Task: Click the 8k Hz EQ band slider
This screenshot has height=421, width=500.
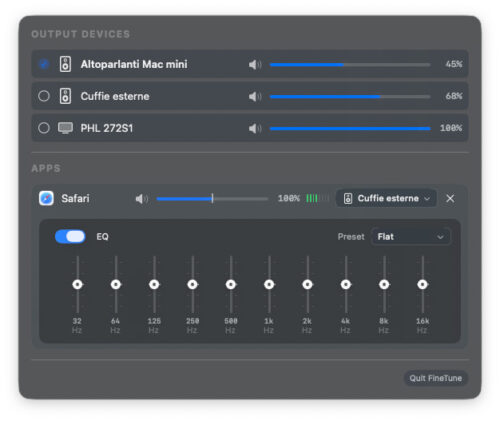Action: point(384,284)
